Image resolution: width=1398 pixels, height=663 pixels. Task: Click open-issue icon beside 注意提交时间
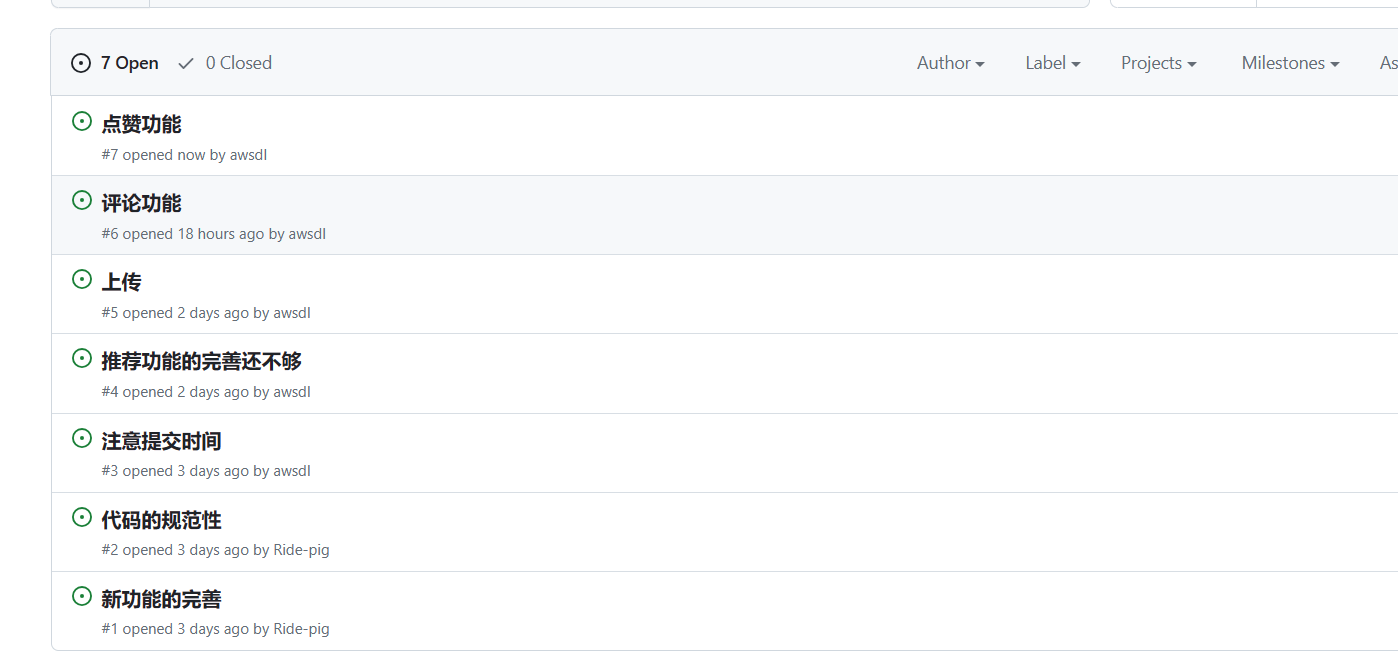click(x=82, y=438)
